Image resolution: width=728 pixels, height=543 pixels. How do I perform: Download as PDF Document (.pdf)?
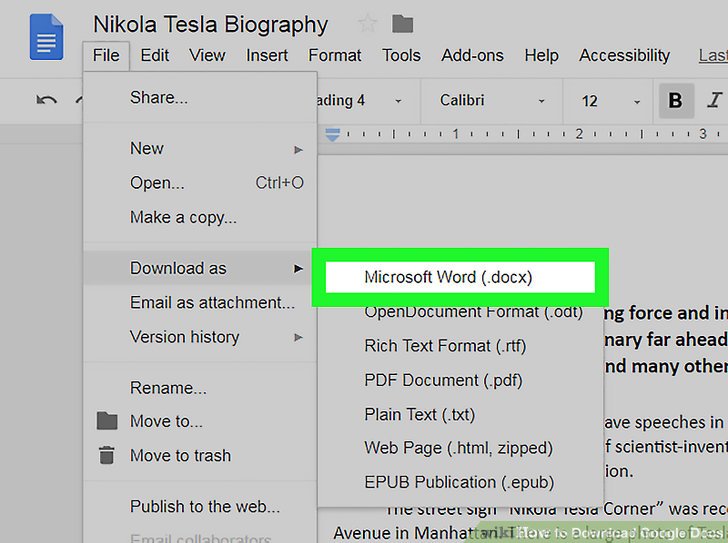(460, 380)
